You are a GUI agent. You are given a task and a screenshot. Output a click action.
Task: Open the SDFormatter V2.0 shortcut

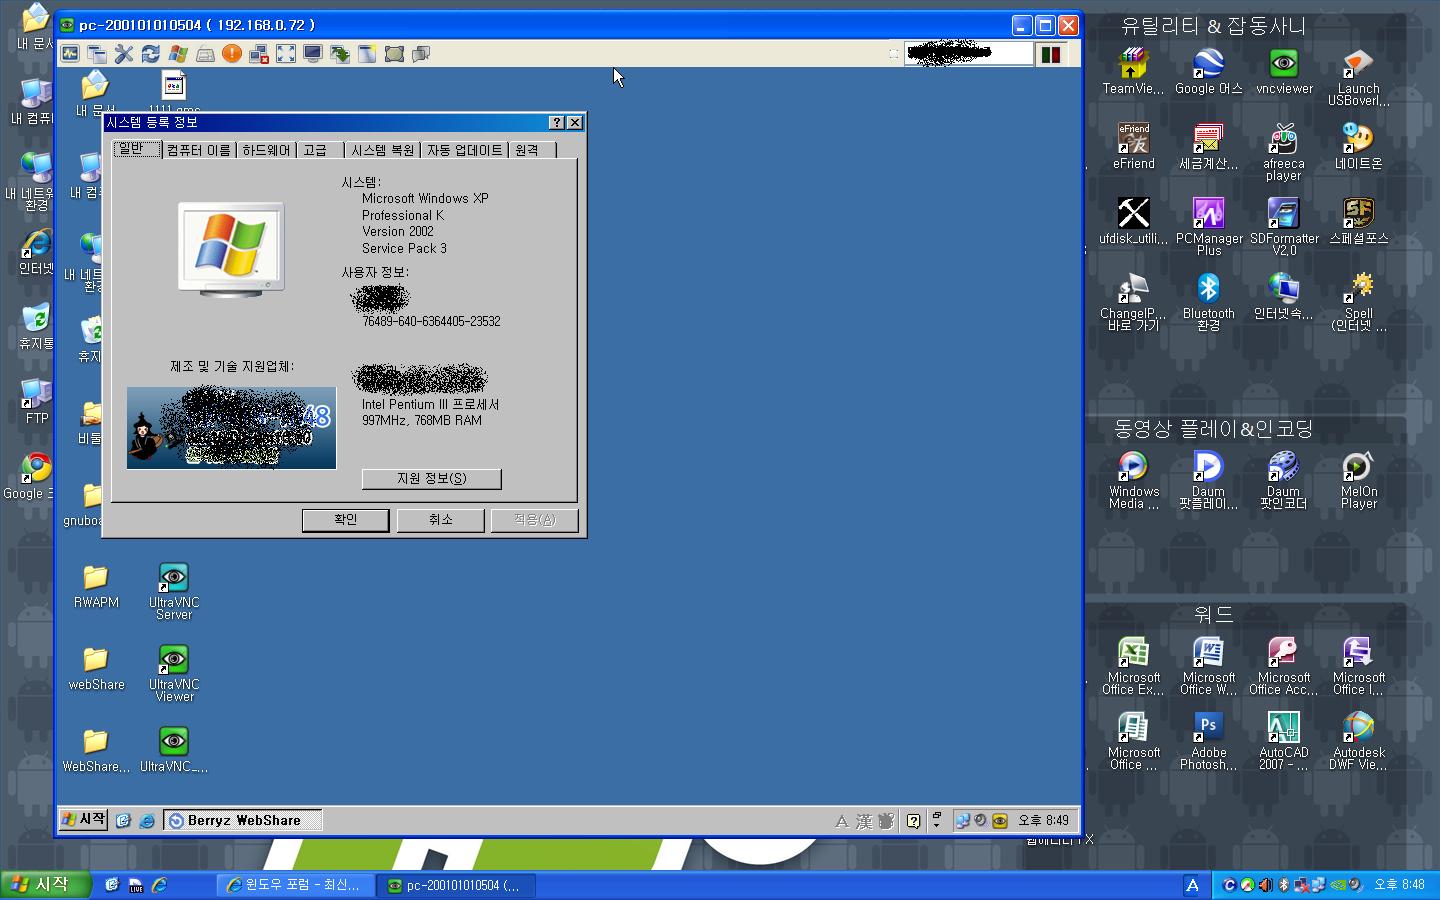[x=1283, y=227]
